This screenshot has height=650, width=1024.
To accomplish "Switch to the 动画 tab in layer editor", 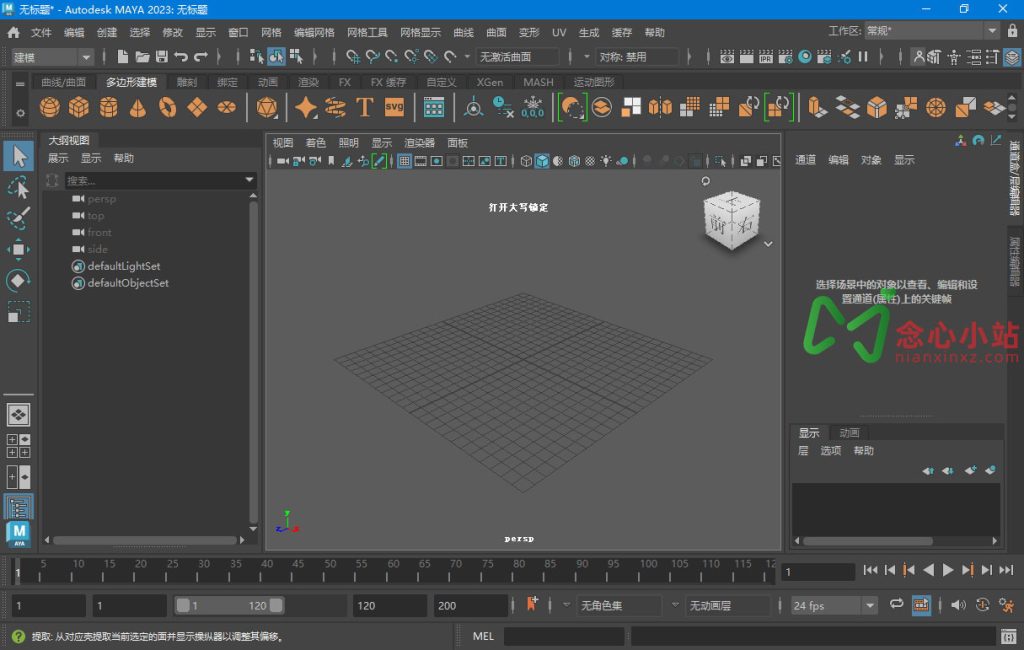I will 849,432.
